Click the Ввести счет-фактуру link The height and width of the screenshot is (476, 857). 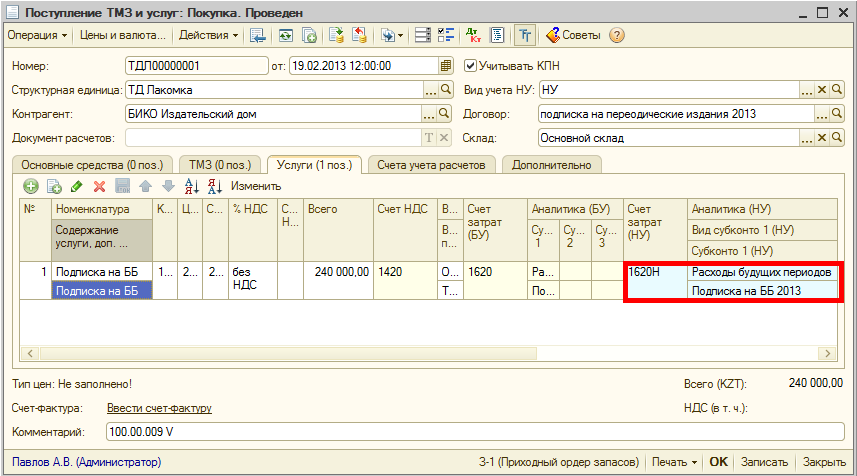point(159,408)
